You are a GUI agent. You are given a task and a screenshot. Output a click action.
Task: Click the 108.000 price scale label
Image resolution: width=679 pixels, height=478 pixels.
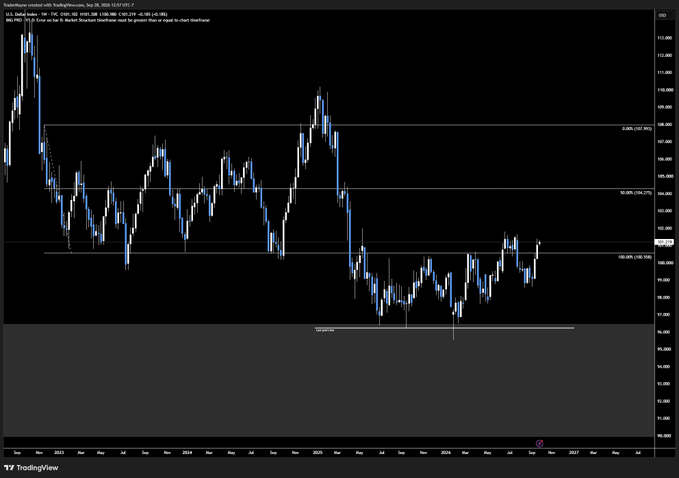[x=665, y=125]
